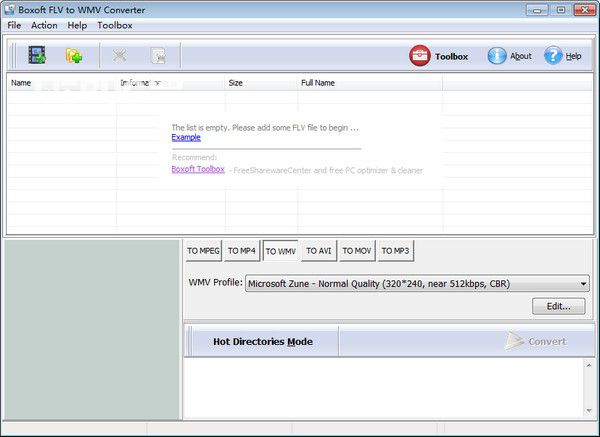Sort by the Information column header
This screenshot has height=437, width=600.
(x=170, y=83)
